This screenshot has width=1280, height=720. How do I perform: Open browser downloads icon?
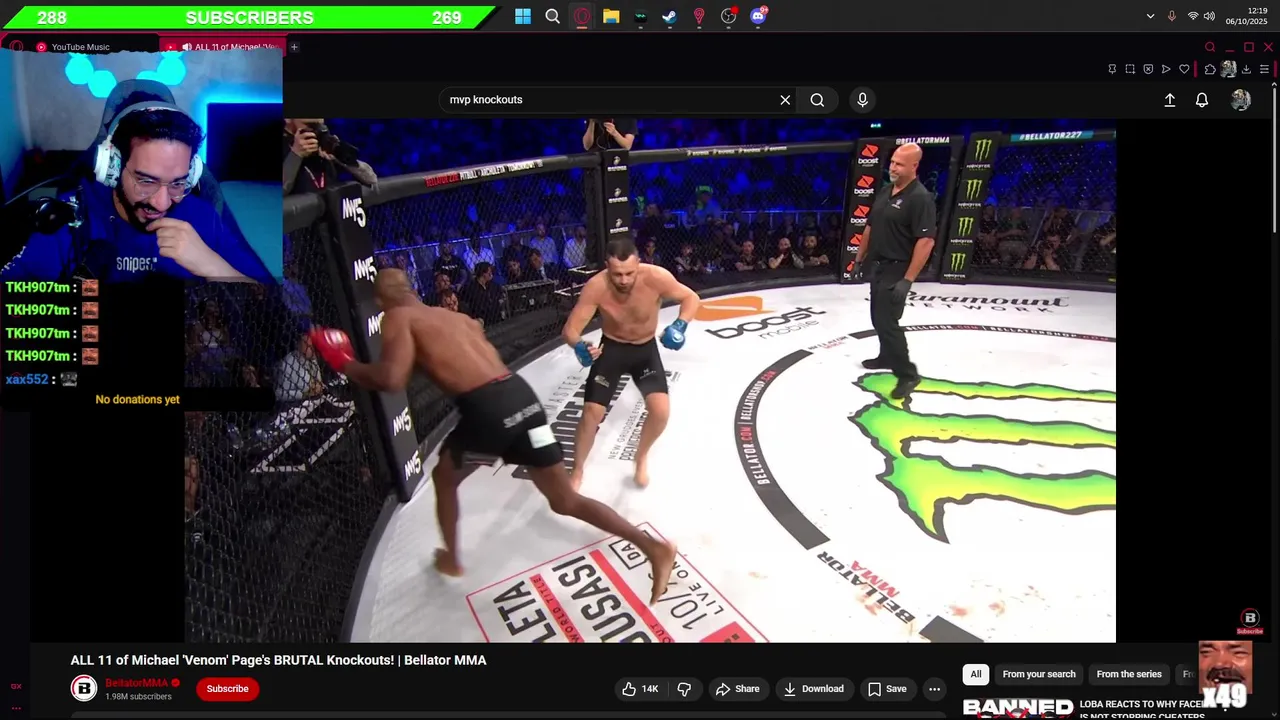click(1247, 69)
